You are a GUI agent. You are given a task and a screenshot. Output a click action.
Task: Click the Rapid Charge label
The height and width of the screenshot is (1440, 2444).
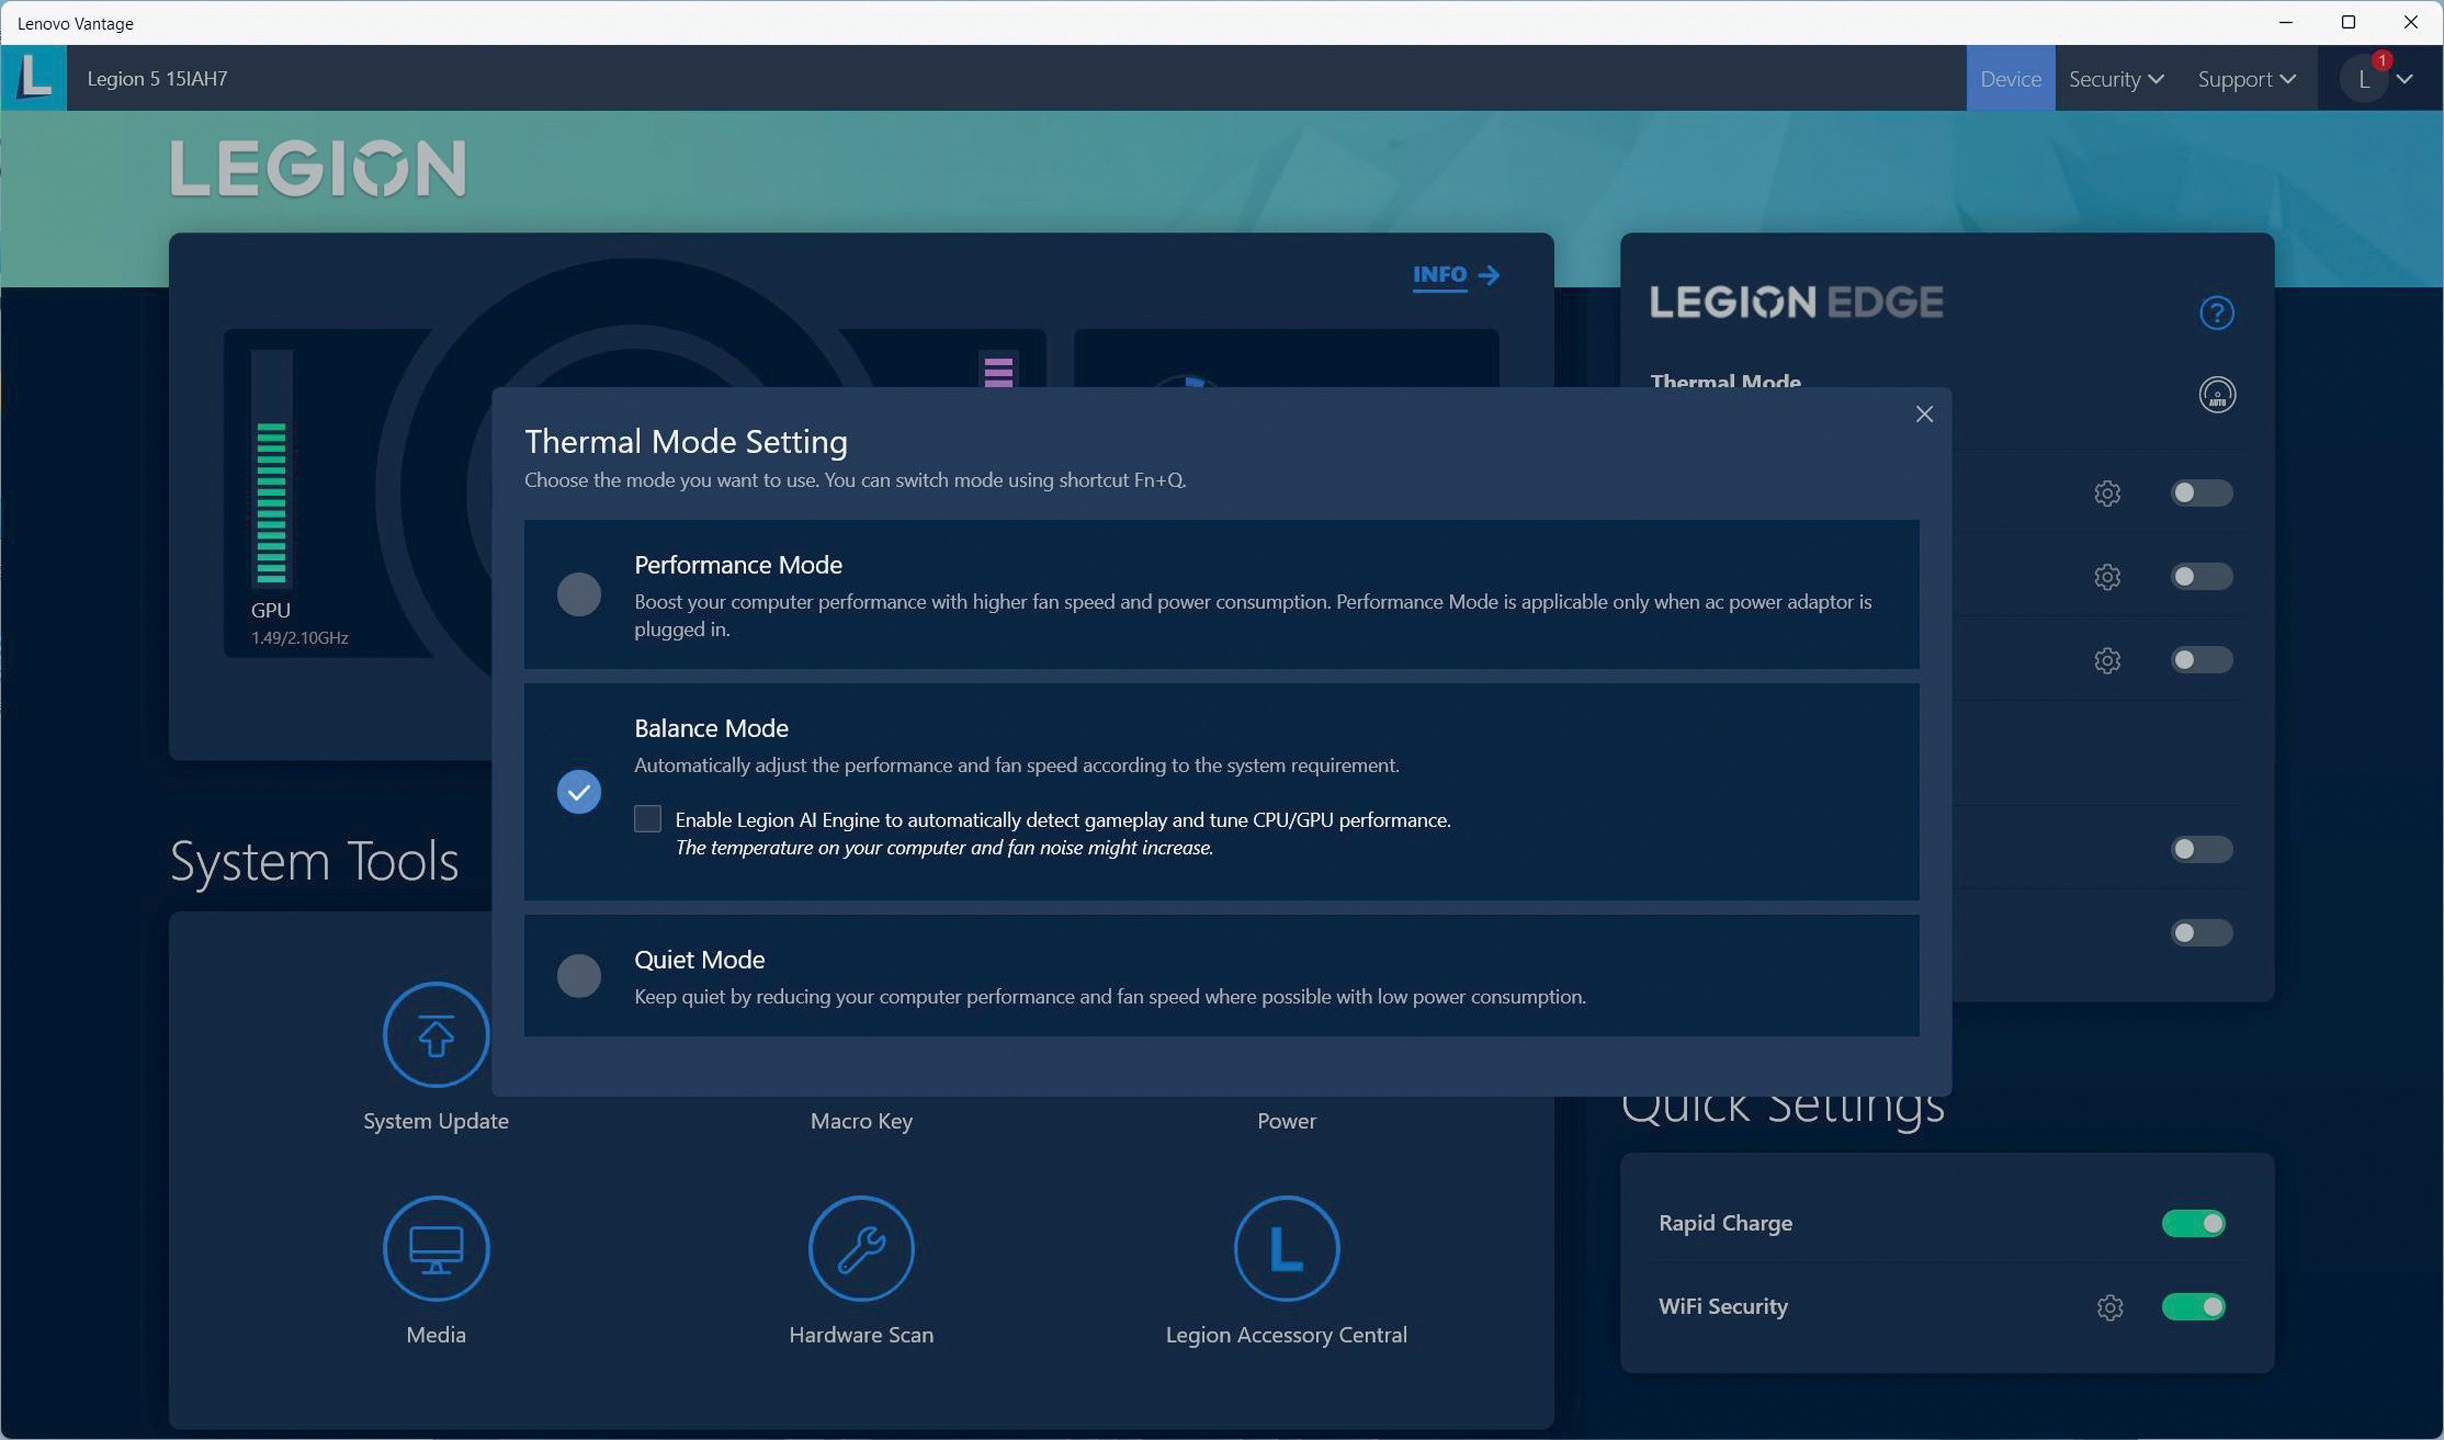(1725, 1223)
